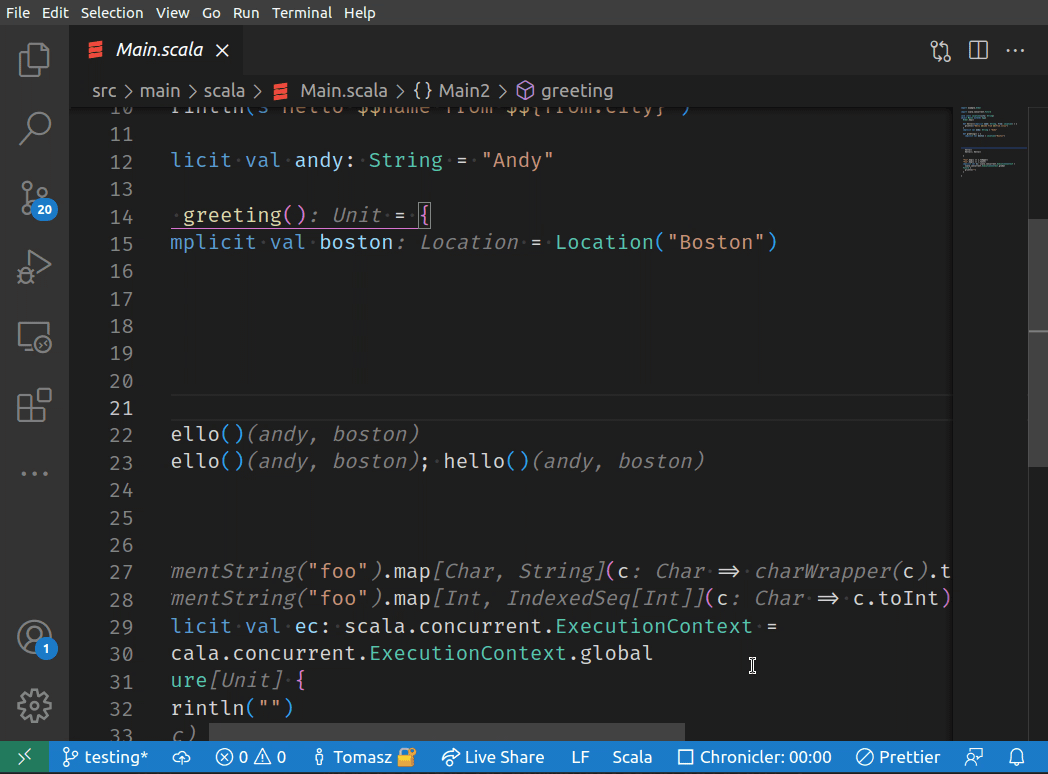Click the "Andy" string on line 12
The image size is (1048, 774).
coord(517,160)
